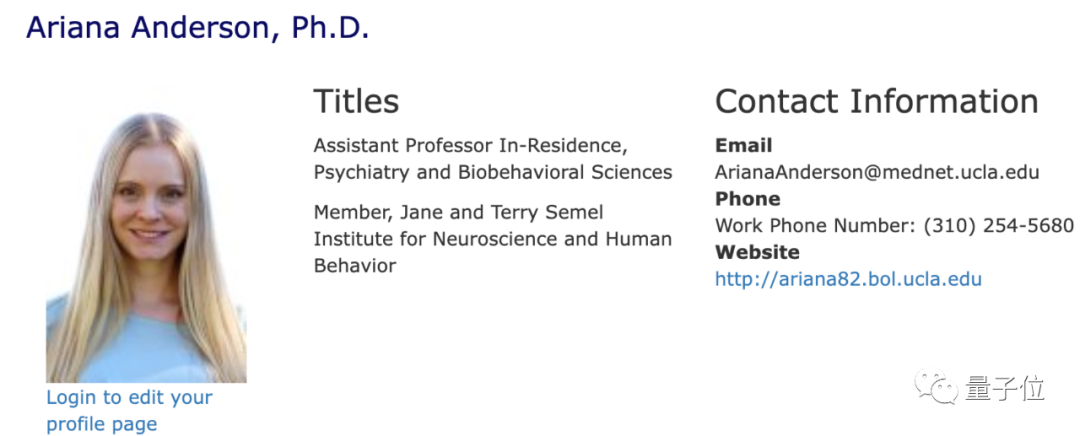Click the Ph.D. suffix in the page heading
Screen dimensions: 1080x436
[330, 28]
